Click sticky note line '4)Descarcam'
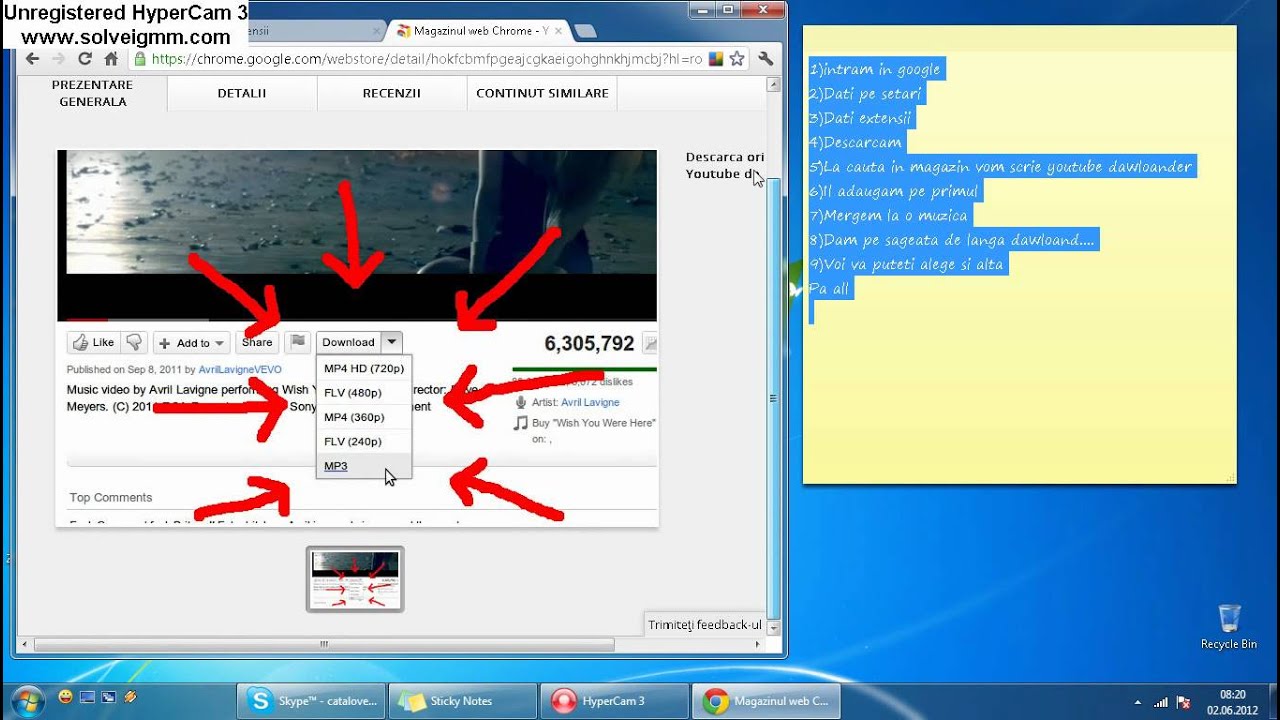 pos(855,143)
